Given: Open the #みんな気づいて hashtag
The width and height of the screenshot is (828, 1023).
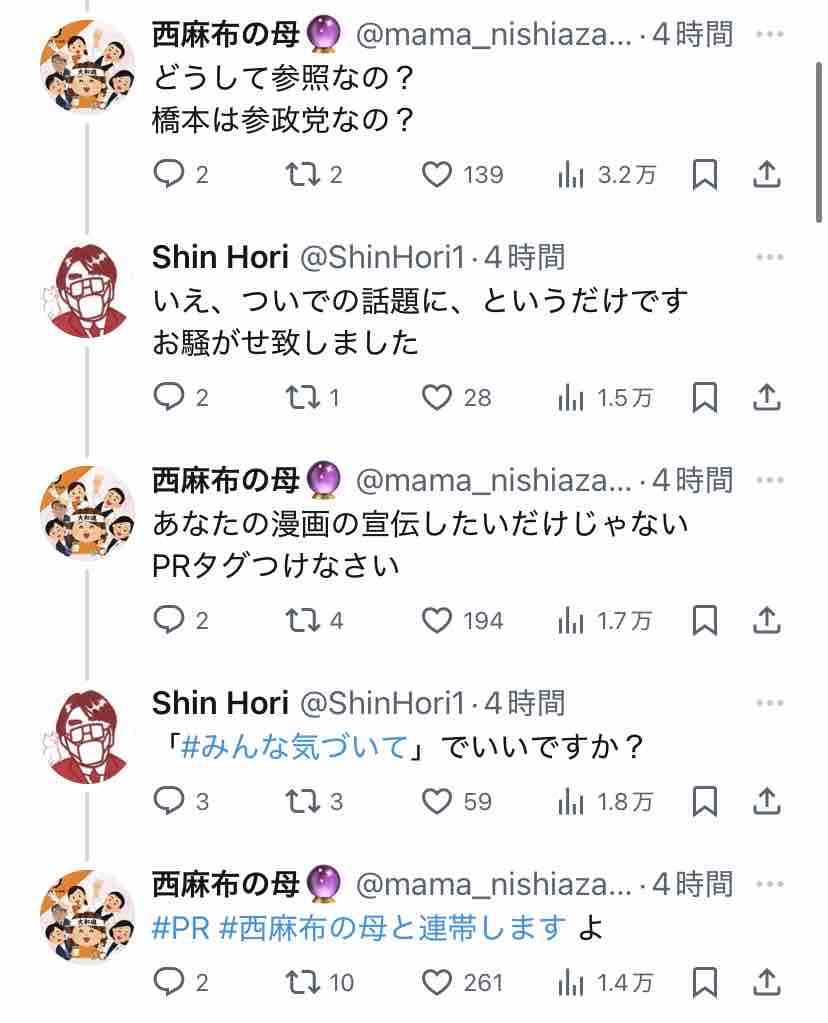Looking at the screenshot, I should pos(294,746).
